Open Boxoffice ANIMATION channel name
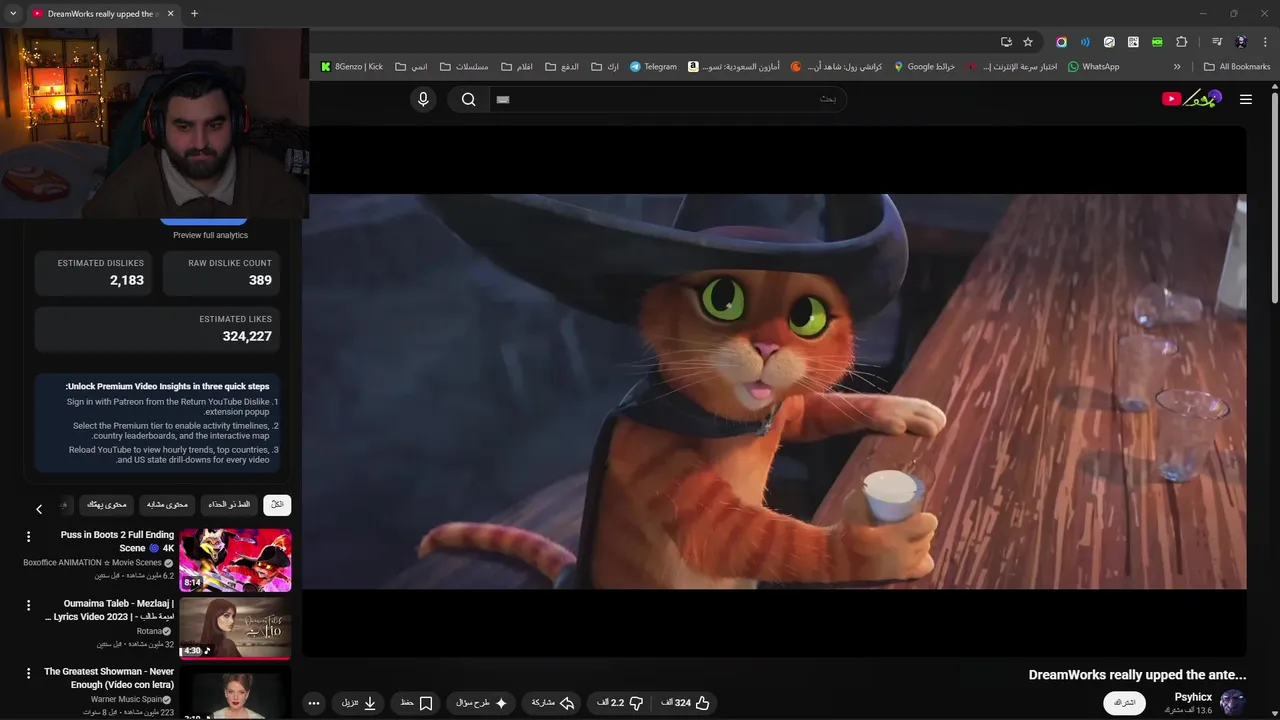This screenshot has width=1280, height=720. 92,563
